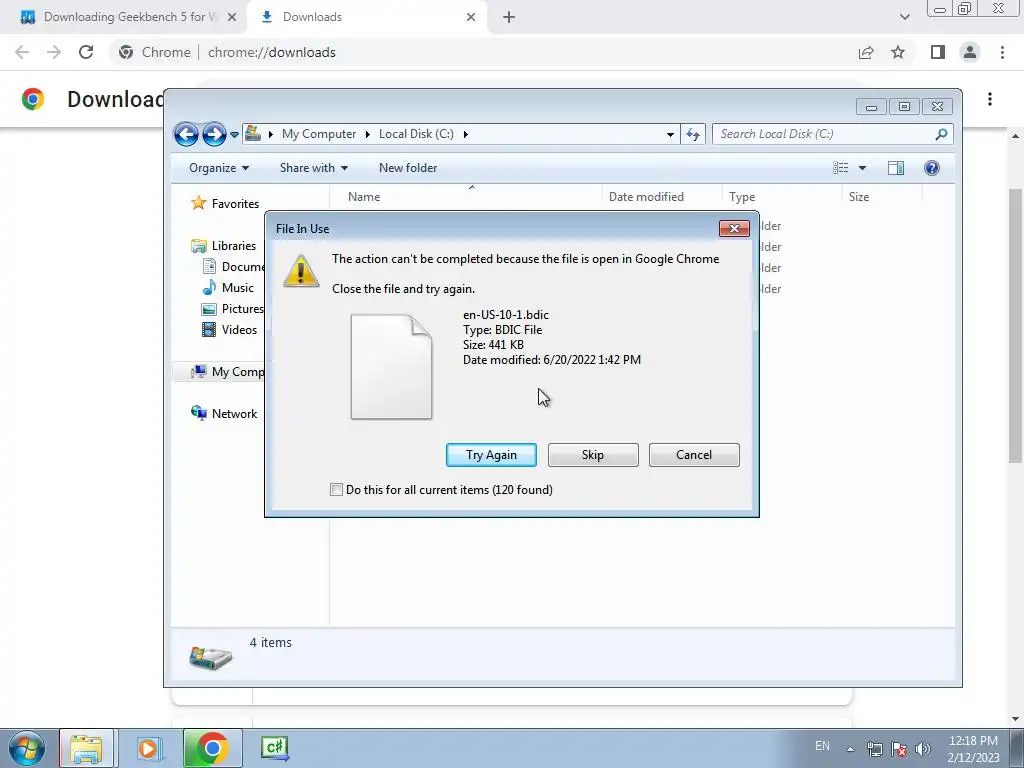This screenshot has height=768, width=1024.
Task: Click the taskbar clock showing 12:18 PM
Action: pos(973,749)
